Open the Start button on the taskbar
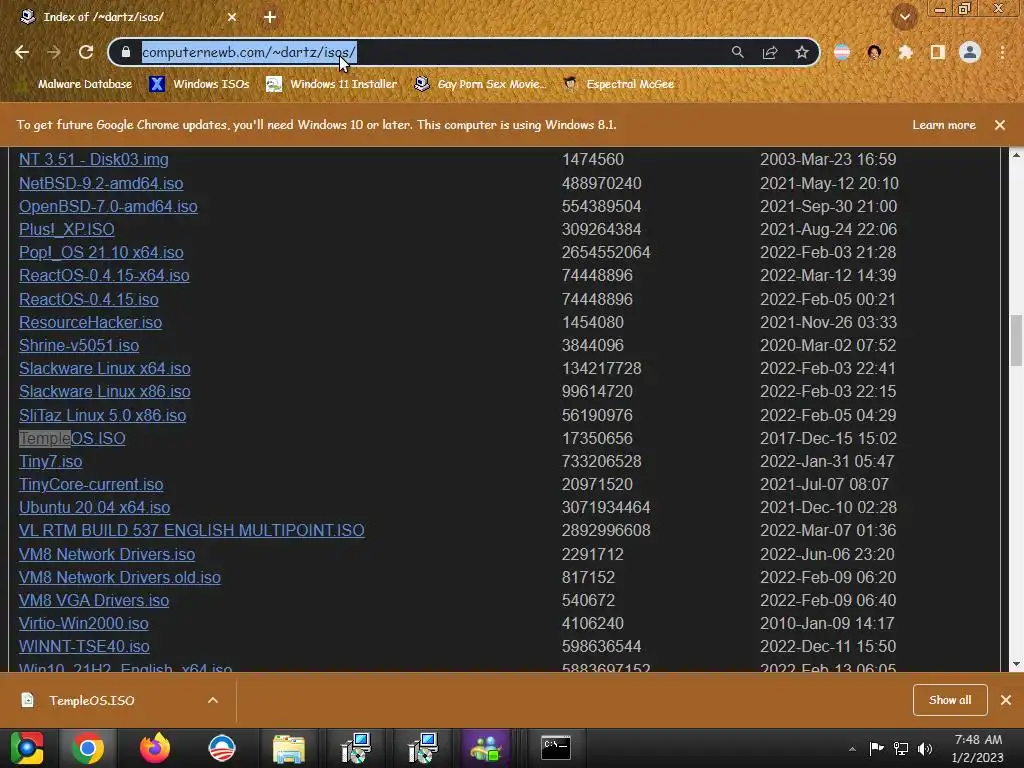 pyautogui.click(x=27, y=748)
